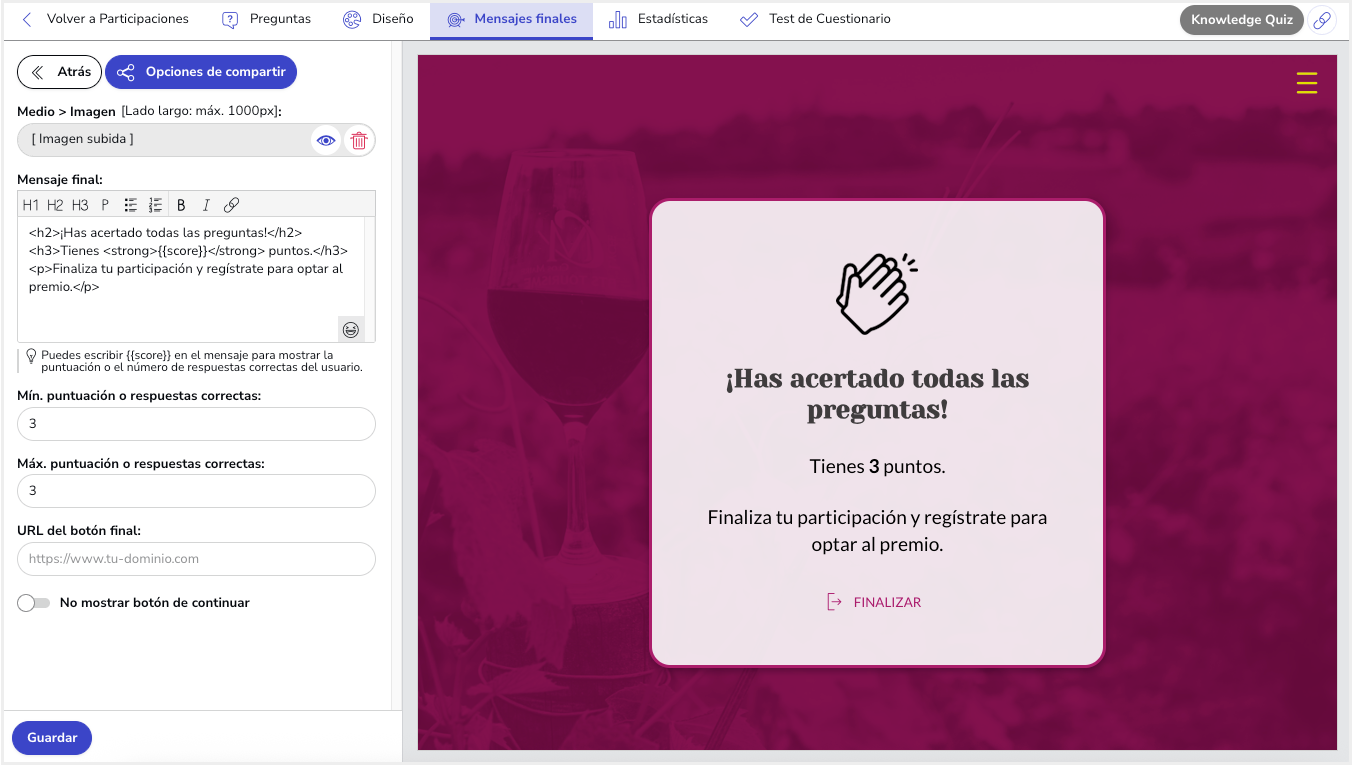Viewport: 1352px width, 766px height.
Task: Click FINALIZAR in the preview card
Action: tap(874, 602)
